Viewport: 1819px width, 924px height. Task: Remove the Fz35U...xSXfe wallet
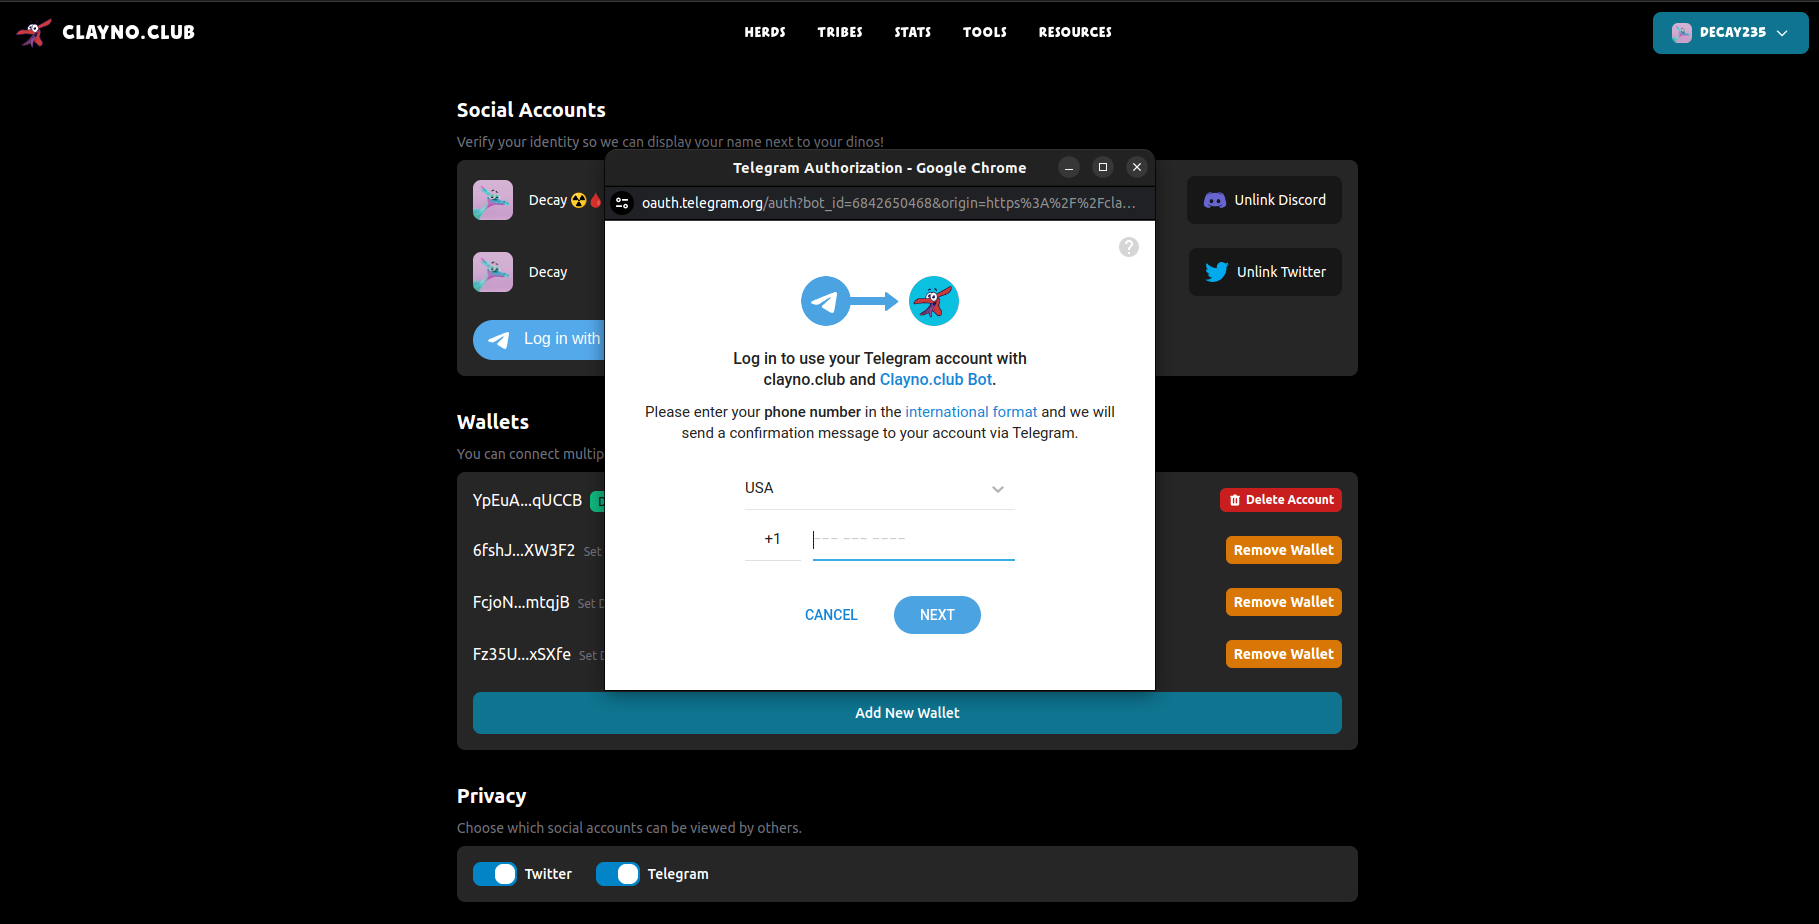coord(1284,654)
